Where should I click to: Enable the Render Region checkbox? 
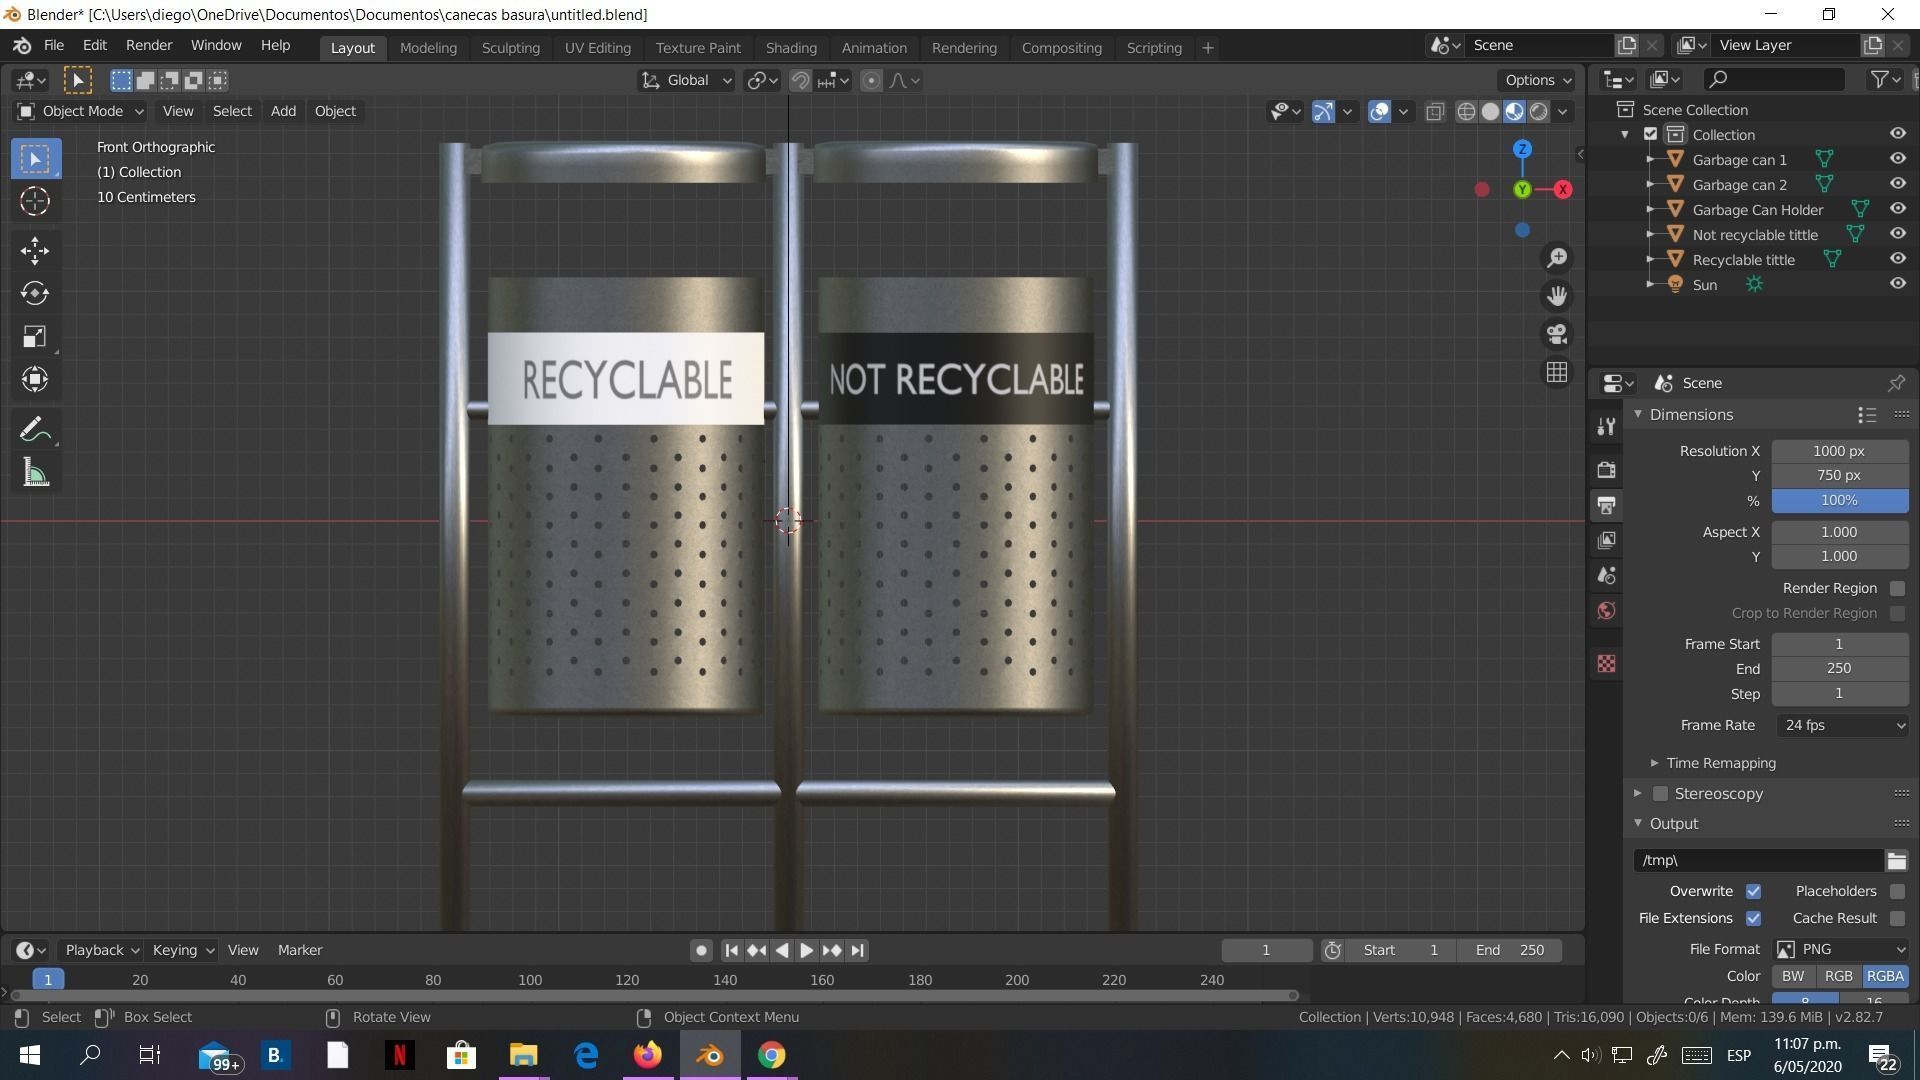tap(1897, 588)
